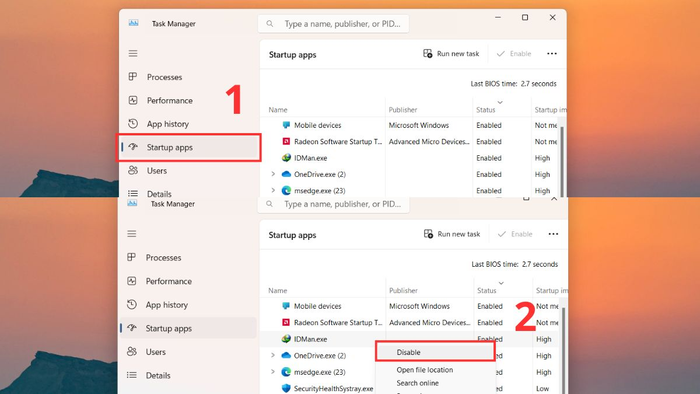Image resolution: width=700 pixels, height=394 pixels.
Task: Expand OneDrive.exe (2) in upper window
Action: 273,174
